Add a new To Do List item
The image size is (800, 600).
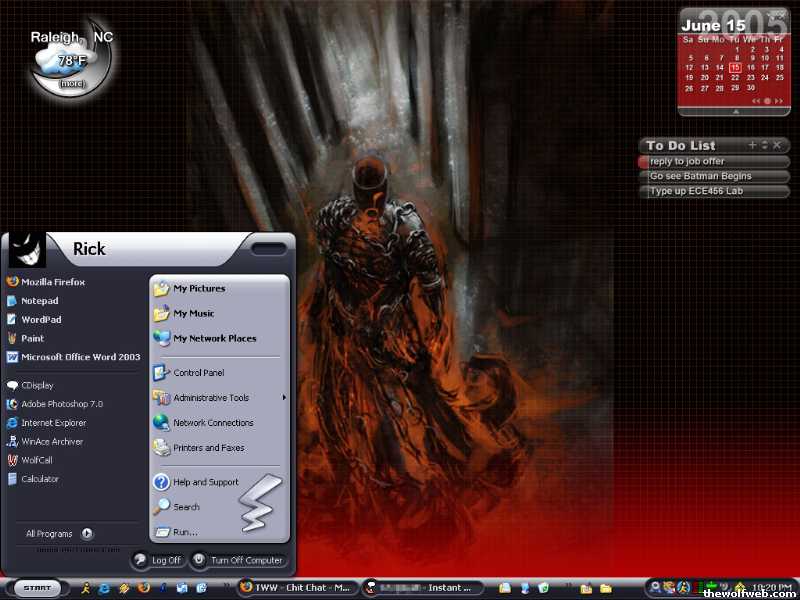tap(752, 146)
